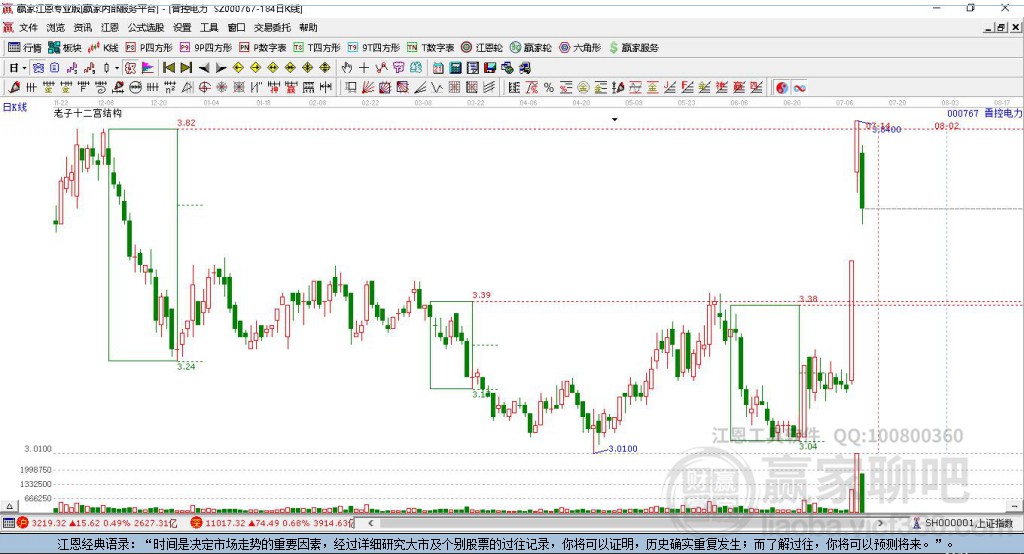Click the small black dropdown arrow above chart
The image size is (1024, 554).
[615, 120]
